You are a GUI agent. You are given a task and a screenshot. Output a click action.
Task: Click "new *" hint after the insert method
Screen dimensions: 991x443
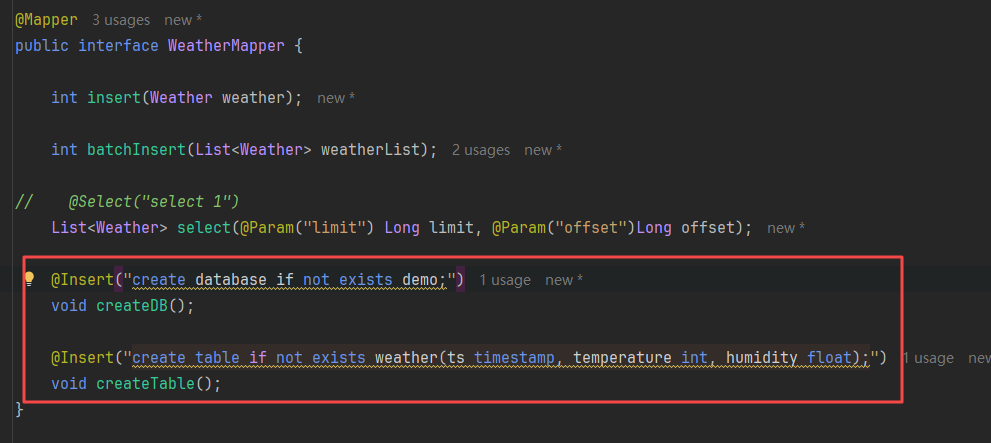(336, 98)
